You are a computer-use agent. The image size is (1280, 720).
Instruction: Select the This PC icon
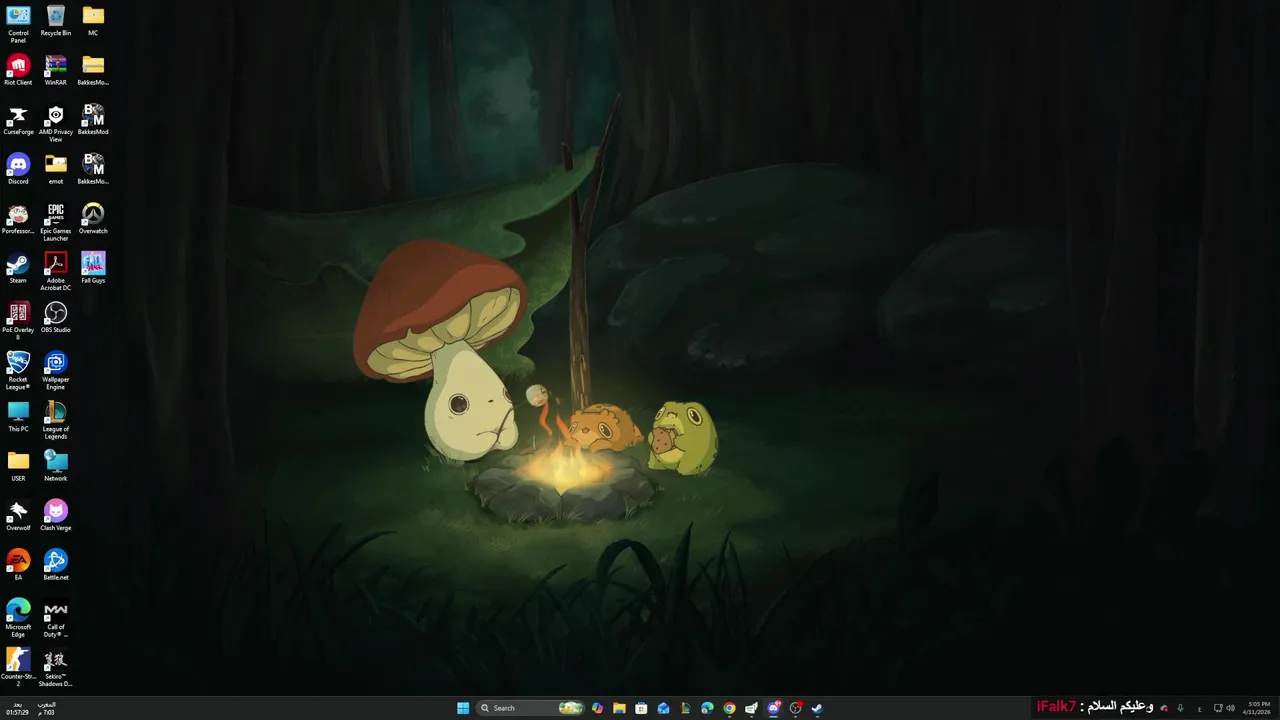pyautogui.click(x=18, y=417)
